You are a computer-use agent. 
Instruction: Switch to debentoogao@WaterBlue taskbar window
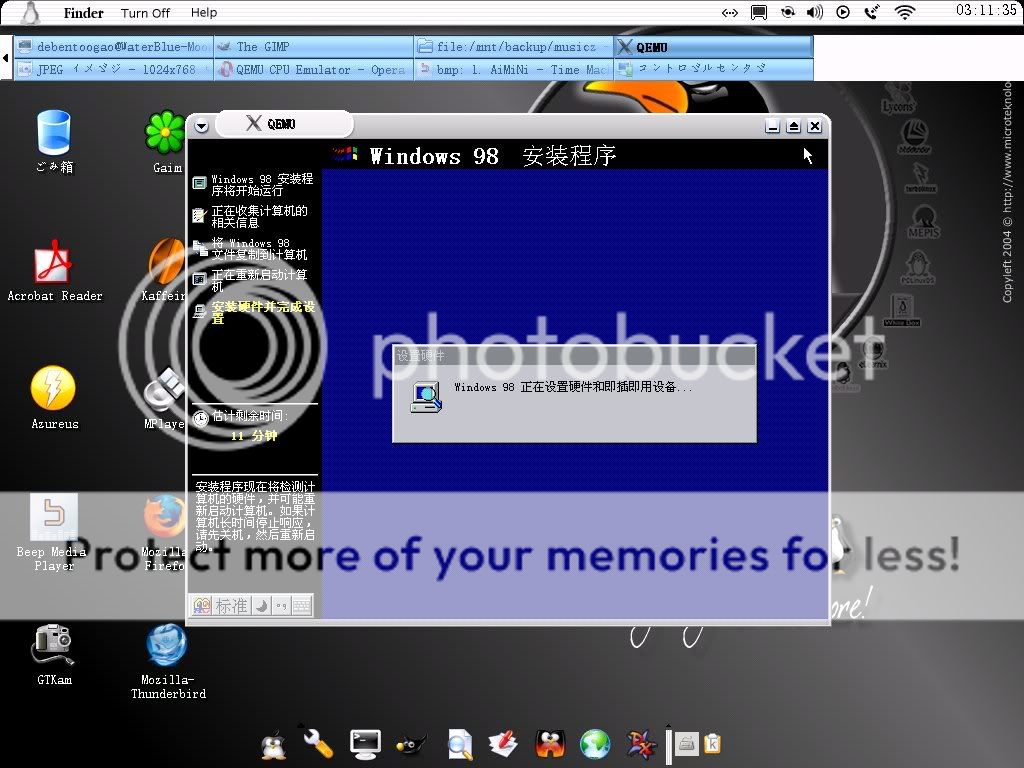114,46
